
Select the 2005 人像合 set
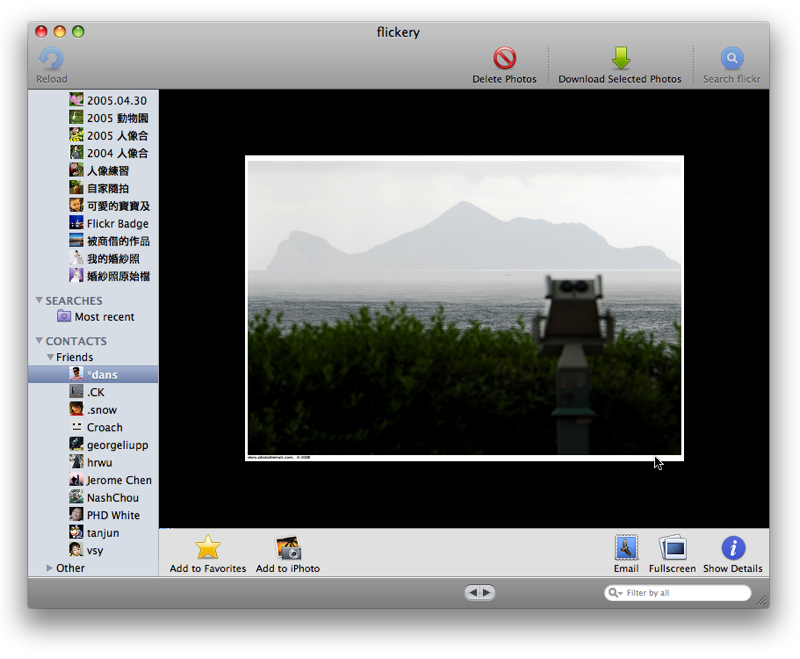pyautogui.click(x=93, y=136)
